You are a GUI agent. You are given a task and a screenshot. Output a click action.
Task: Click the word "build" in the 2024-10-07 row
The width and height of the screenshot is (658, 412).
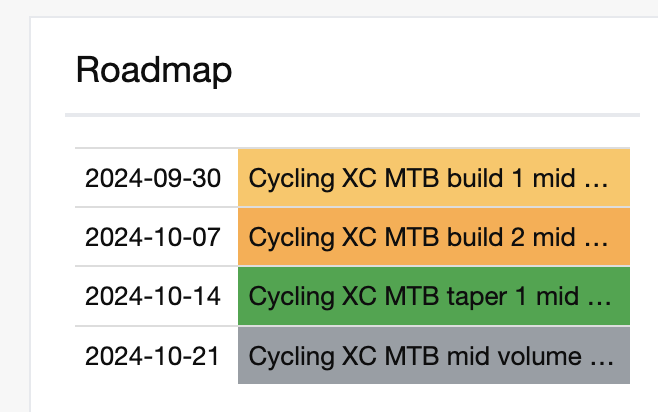475,237
